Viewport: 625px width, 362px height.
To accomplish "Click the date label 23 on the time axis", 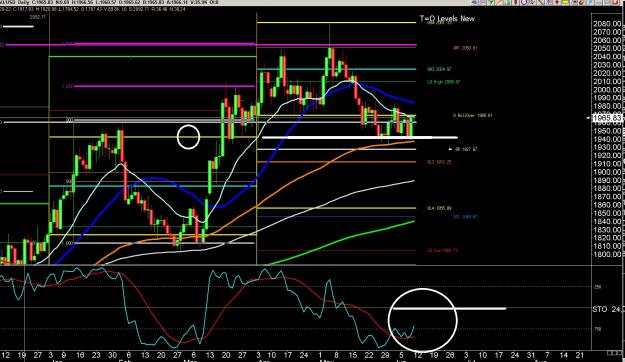I will (x=96, y=355).
